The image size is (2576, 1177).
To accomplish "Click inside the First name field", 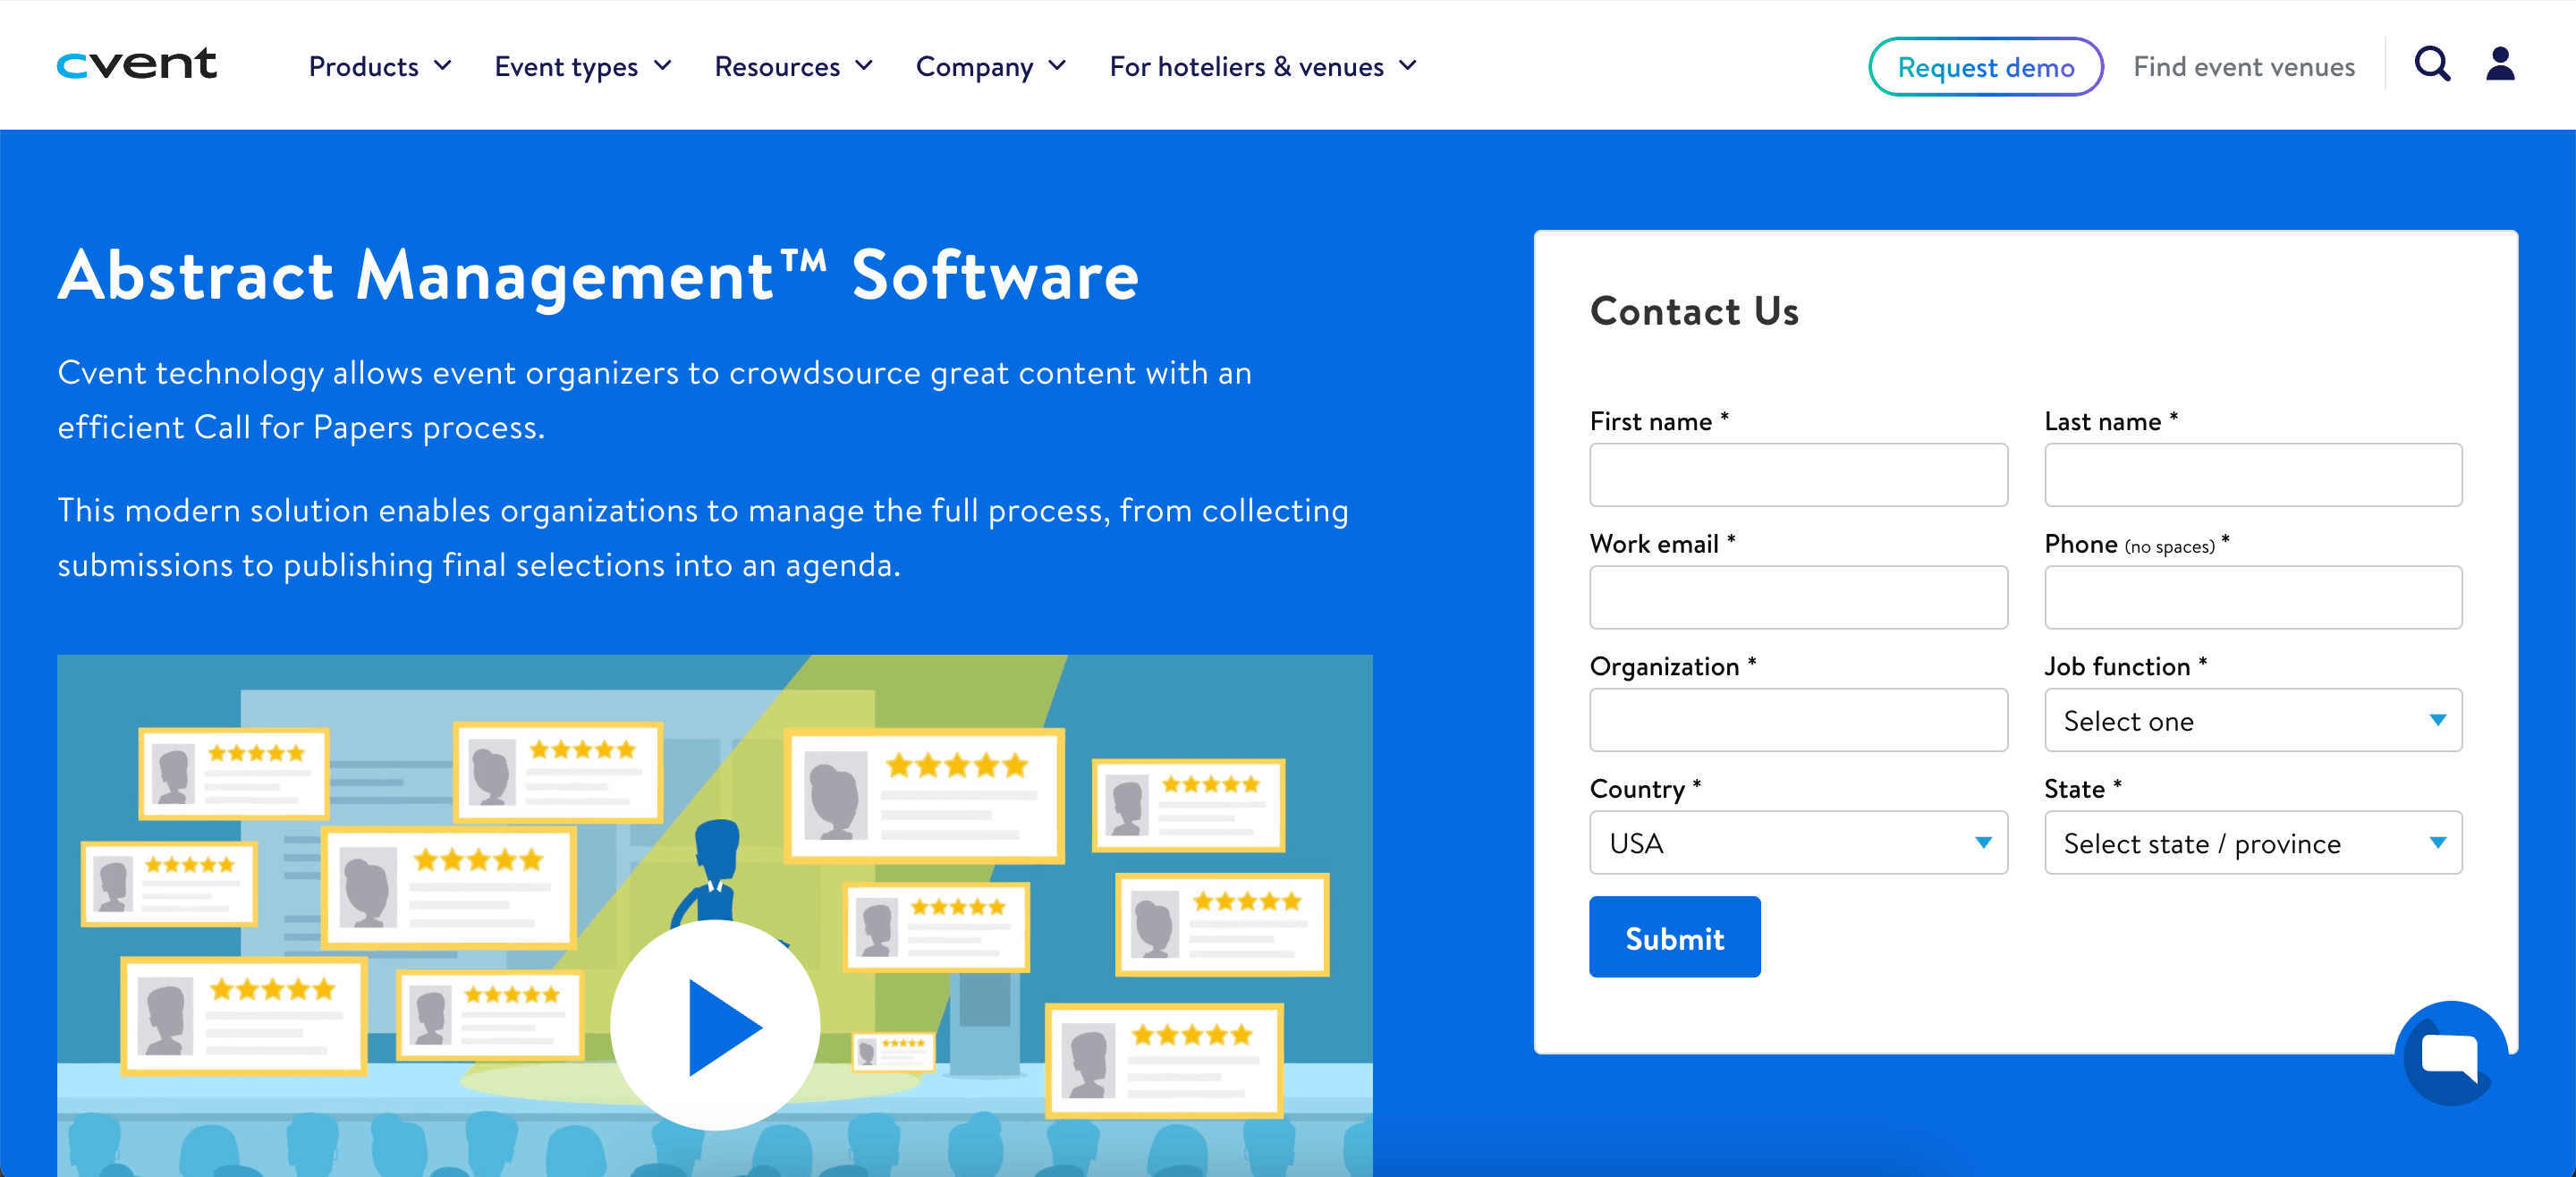I will pyautogui.click(x=1797, y=475).
